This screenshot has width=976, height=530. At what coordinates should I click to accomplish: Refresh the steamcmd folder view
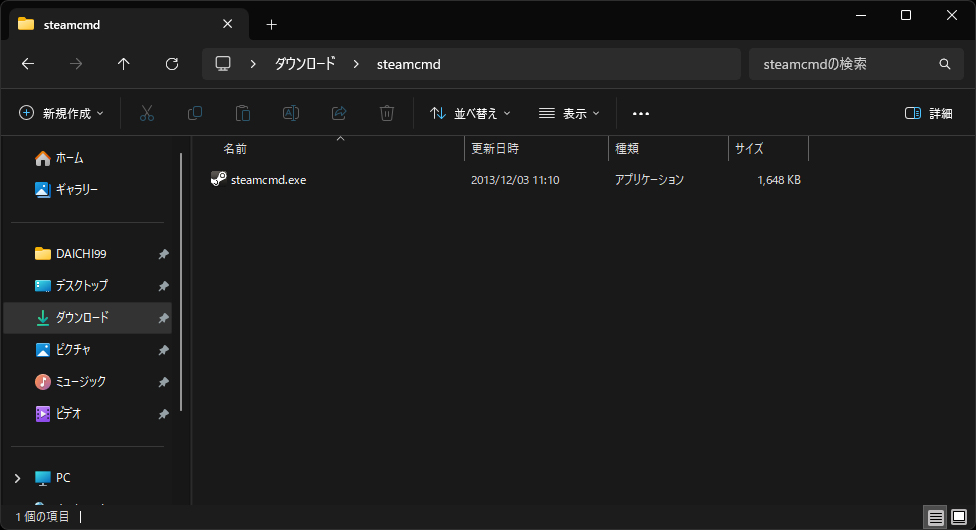[x=172, y=64]
